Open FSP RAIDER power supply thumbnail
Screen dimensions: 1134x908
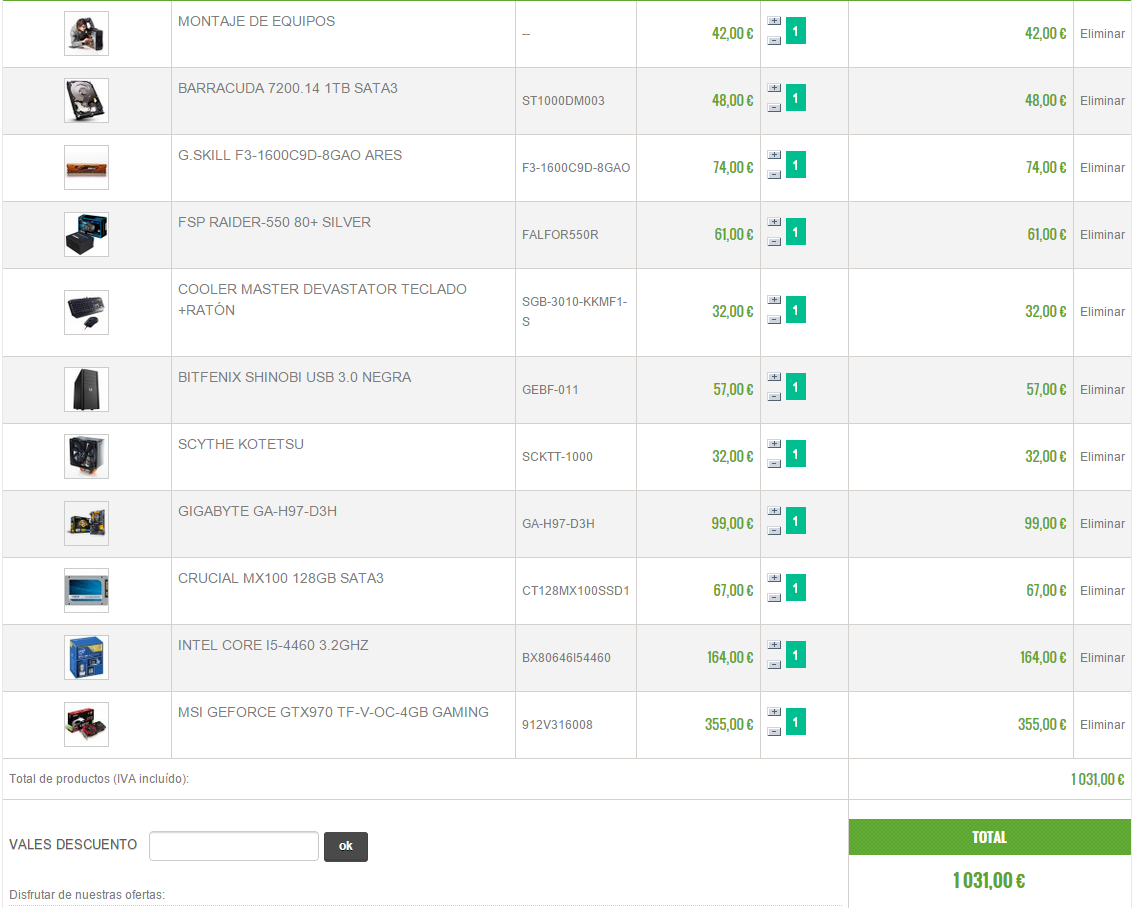pos(86,234)
